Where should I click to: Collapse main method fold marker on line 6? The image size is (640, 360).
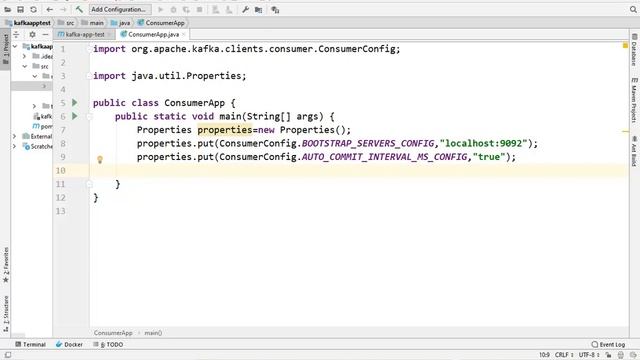tap(89, 117)
